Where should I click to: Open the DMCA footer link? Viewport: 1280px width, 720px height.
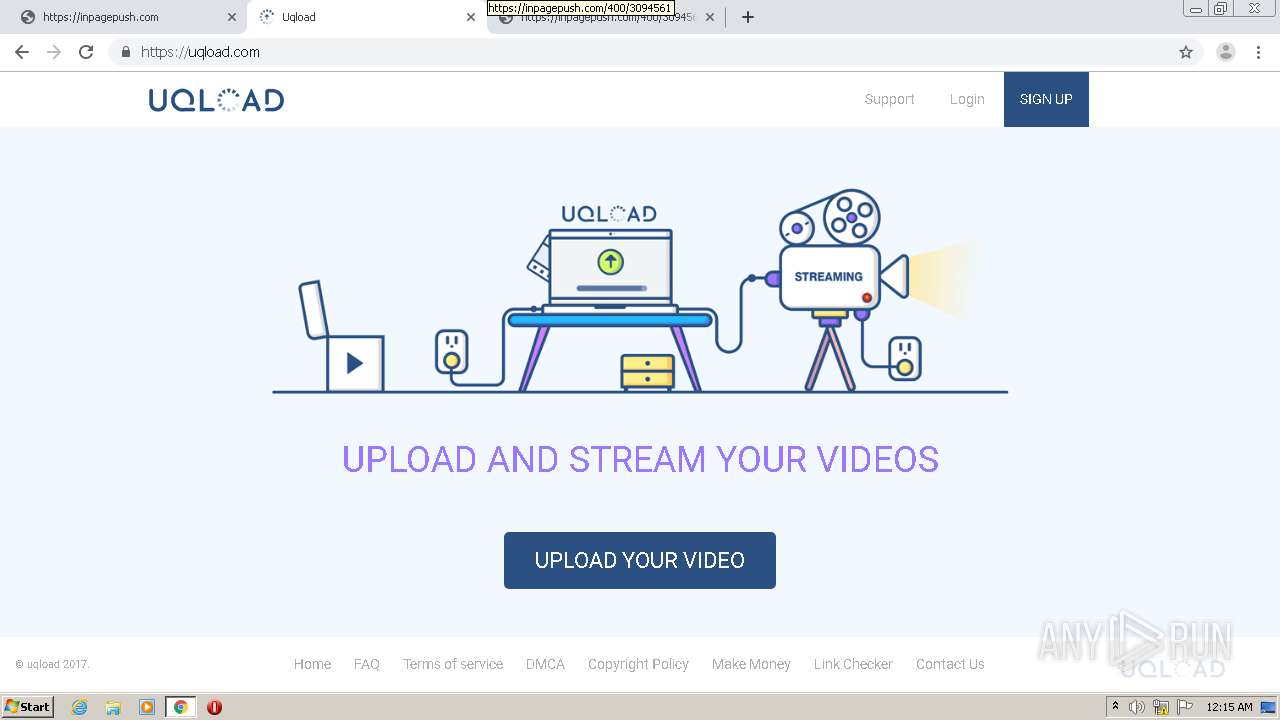point(545,664)
